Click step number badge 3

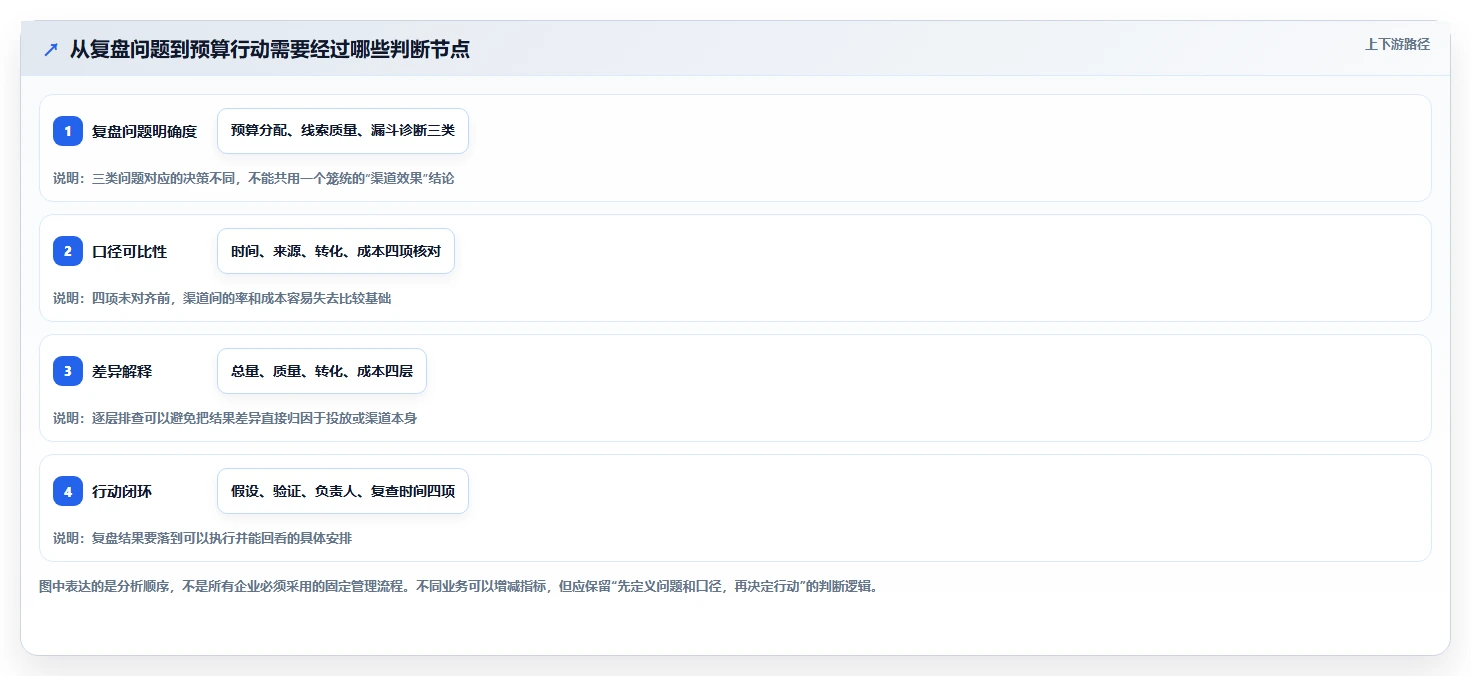point(68,371)
